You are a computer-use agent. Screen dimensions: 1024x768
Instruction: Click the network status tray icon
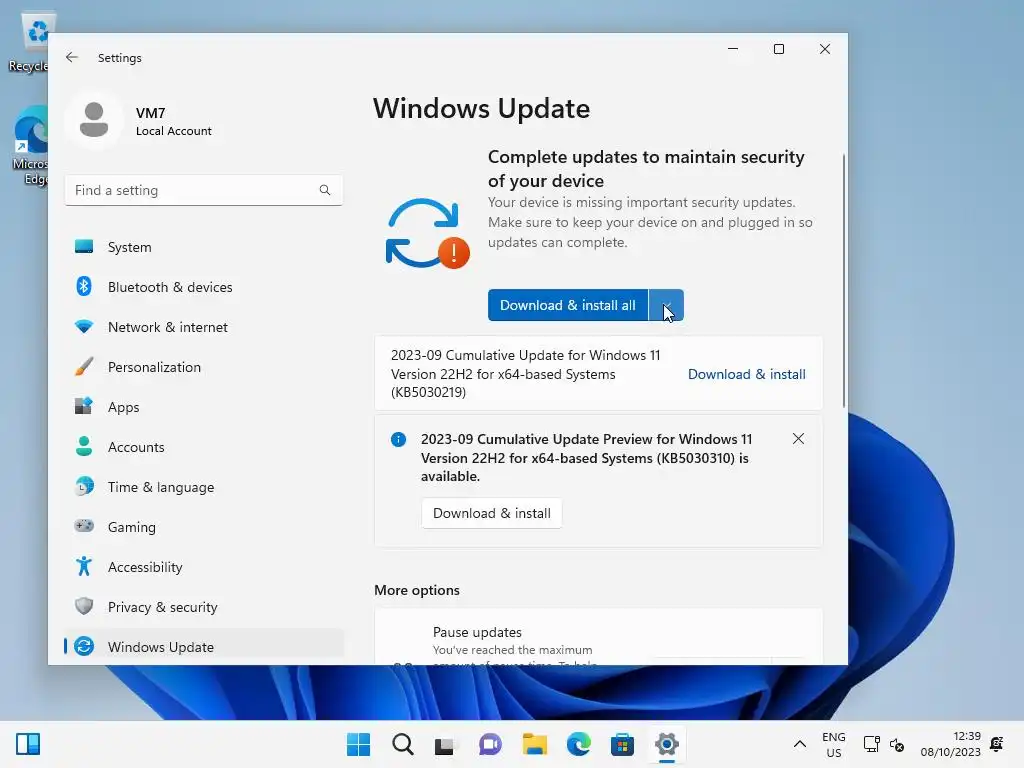point(872,744)
